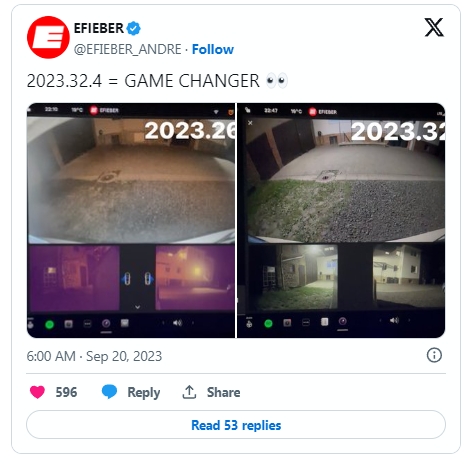Open the 2023.32 right camera photo
The height and width of the screenshot is (465, 474).
[x=341, y=220]
